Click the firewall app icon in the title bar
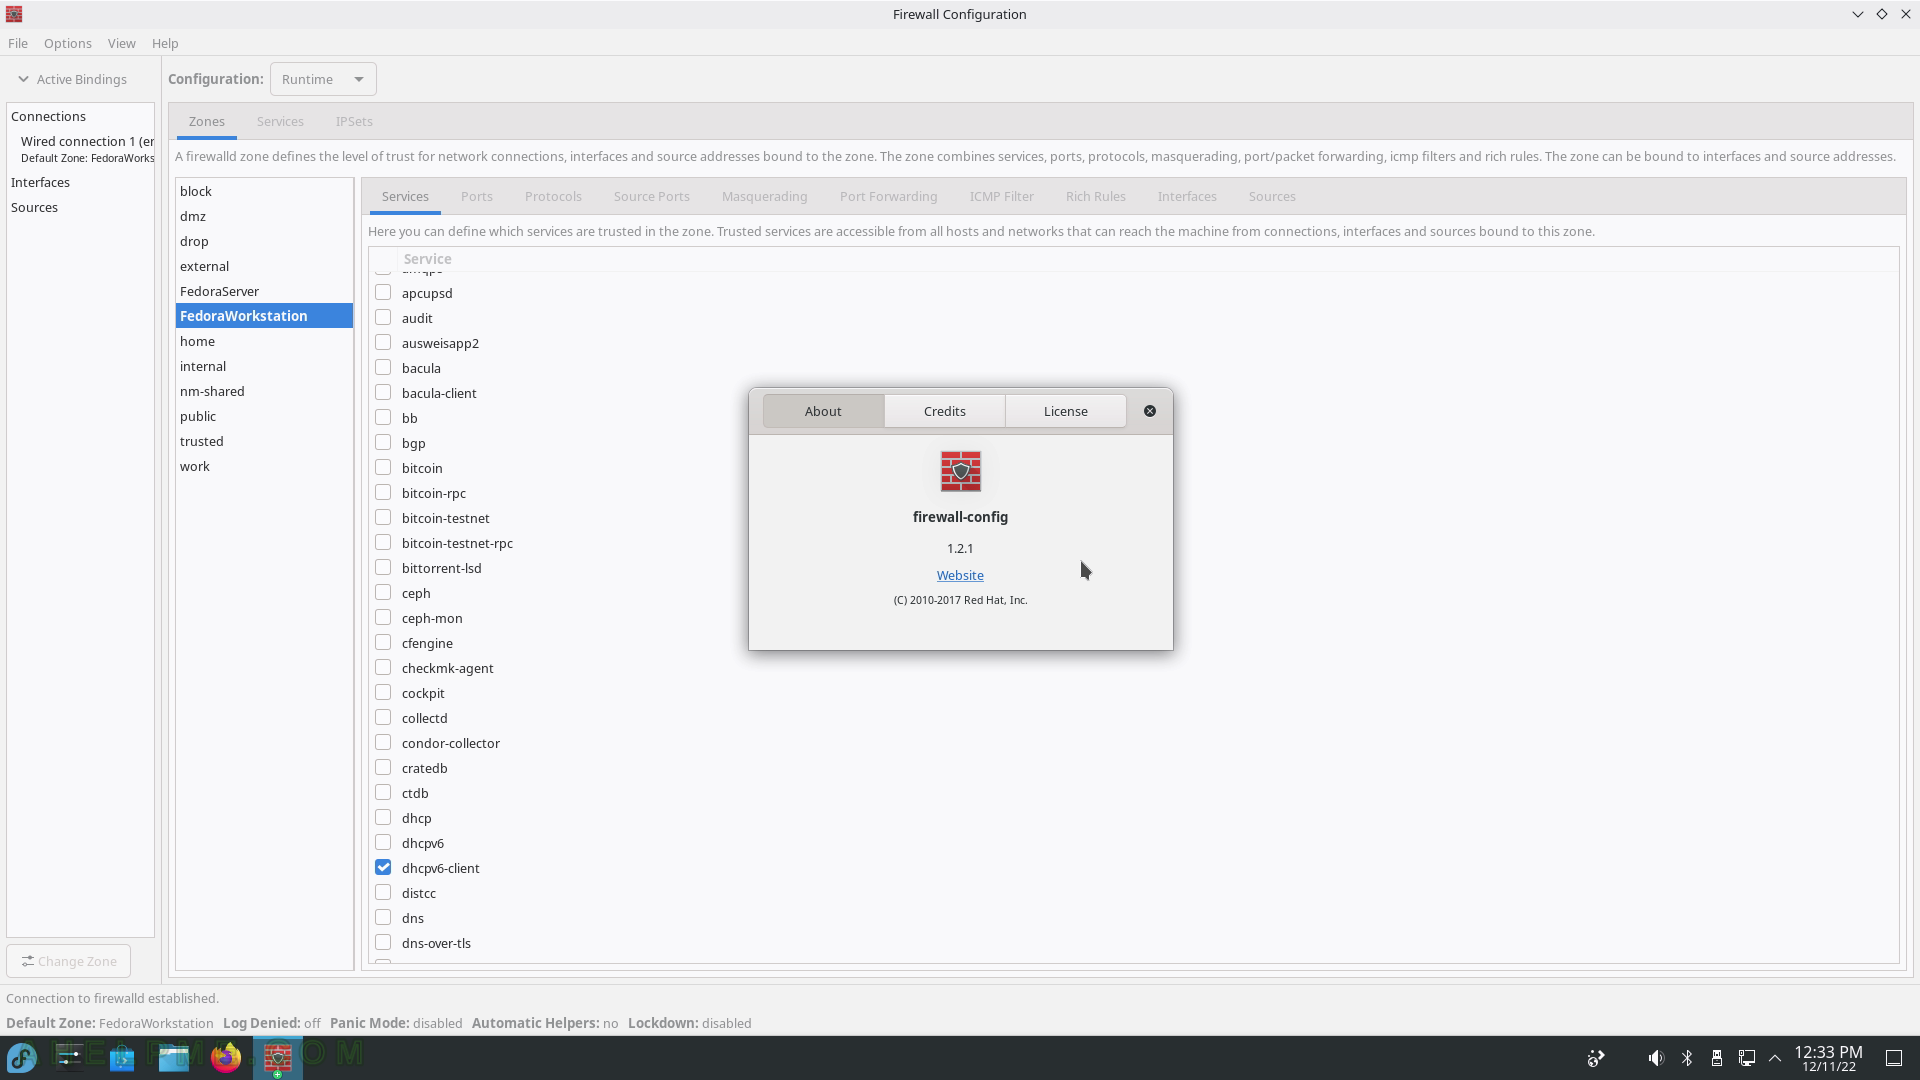 click(x=14, y=14)
